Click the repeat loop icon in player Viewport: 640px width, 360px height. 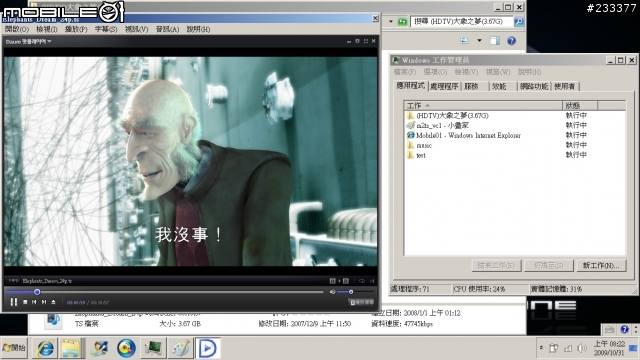click(x=362, y=281)
